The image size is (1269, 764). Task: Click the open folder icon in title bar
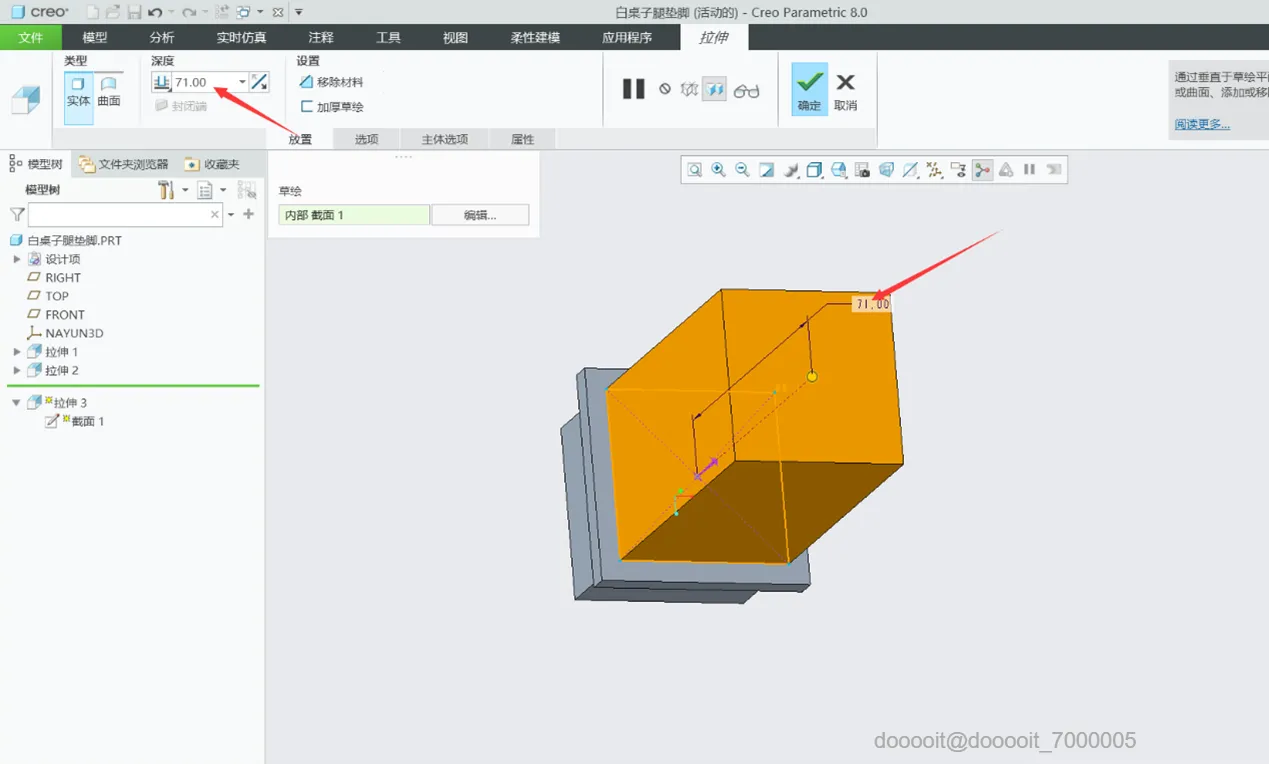(113, 12)
